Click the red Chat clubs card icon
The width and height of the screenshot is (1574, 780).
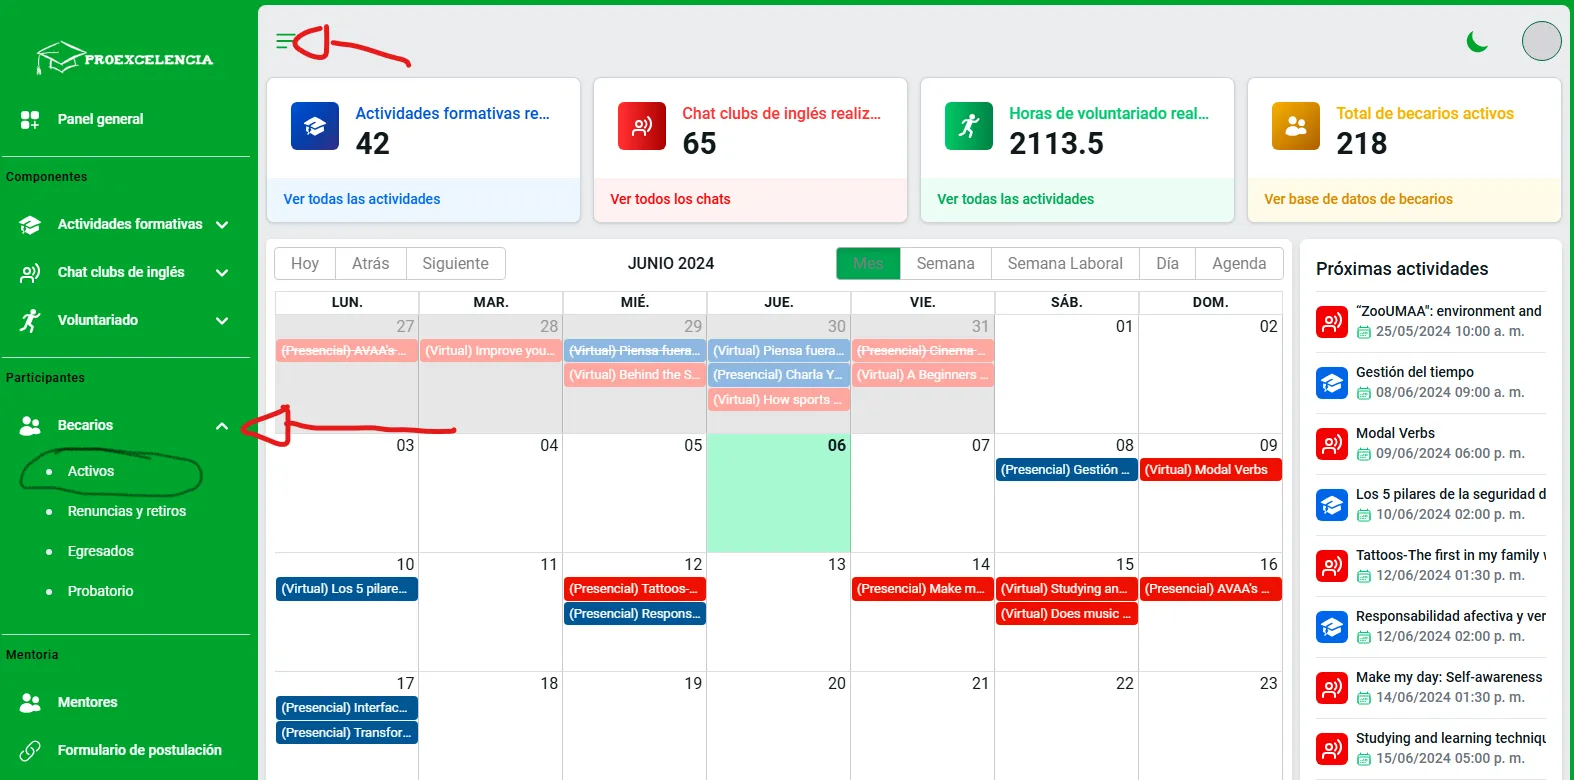tap(642, 126)
